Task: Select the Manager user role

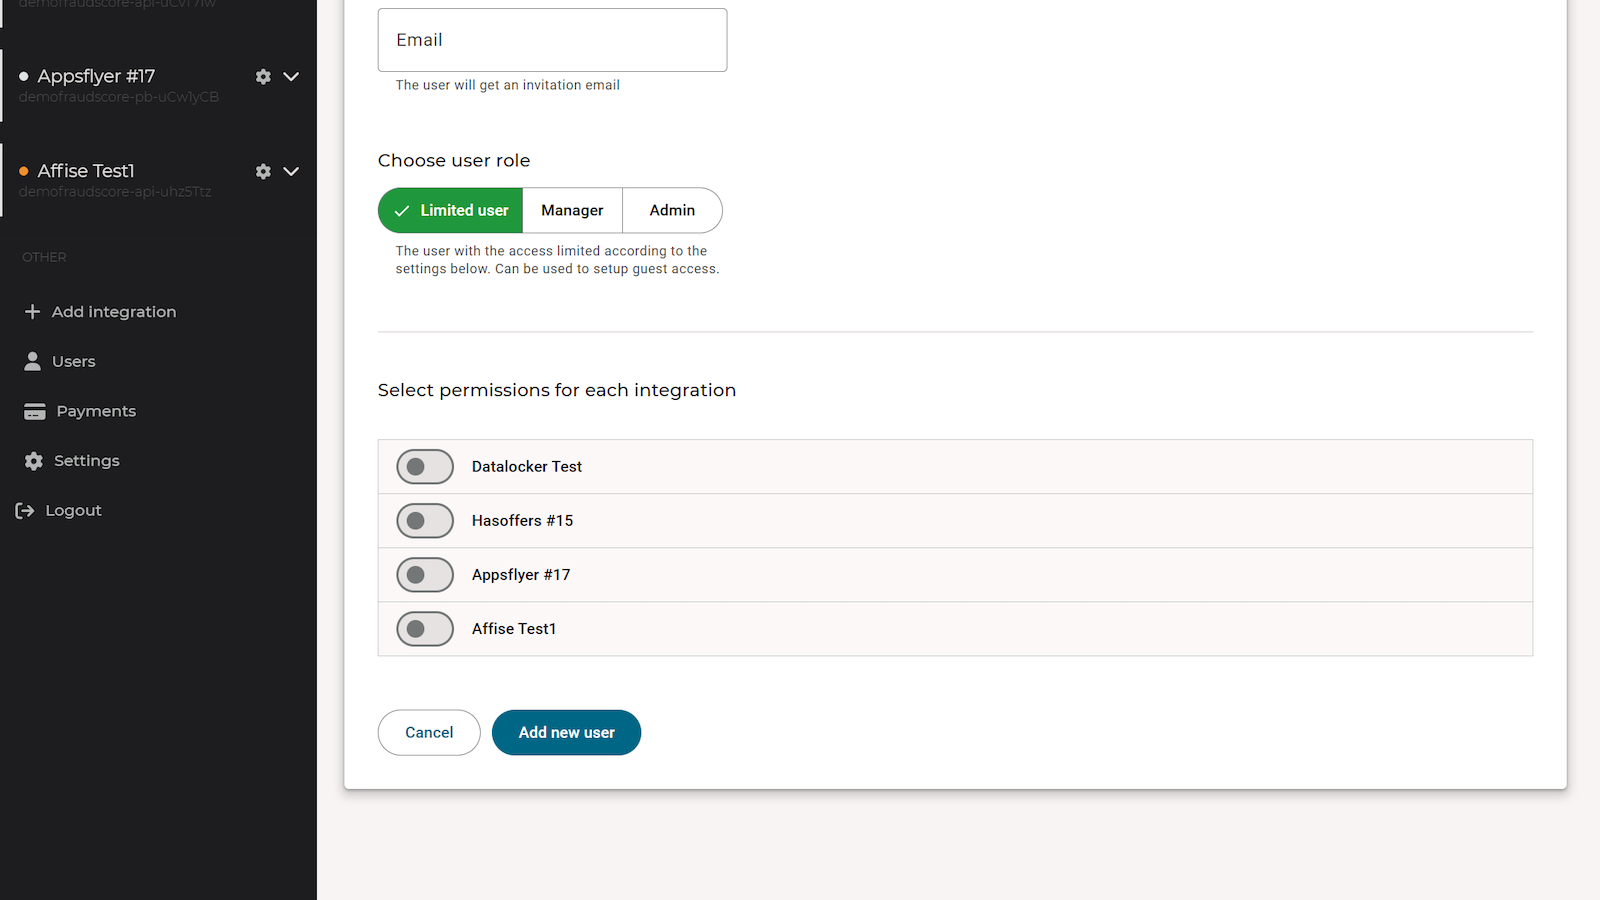Action: [572, 210]
